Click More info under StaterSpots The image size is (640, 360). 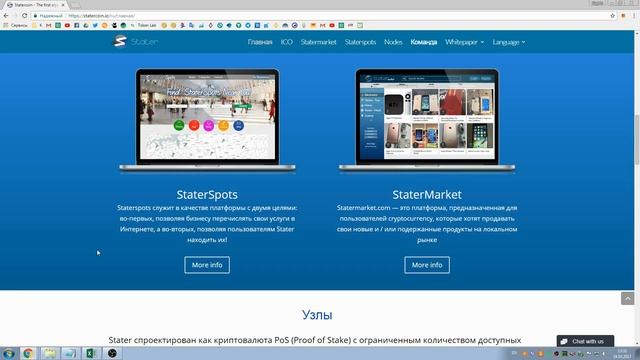click(x=207, y=265)
